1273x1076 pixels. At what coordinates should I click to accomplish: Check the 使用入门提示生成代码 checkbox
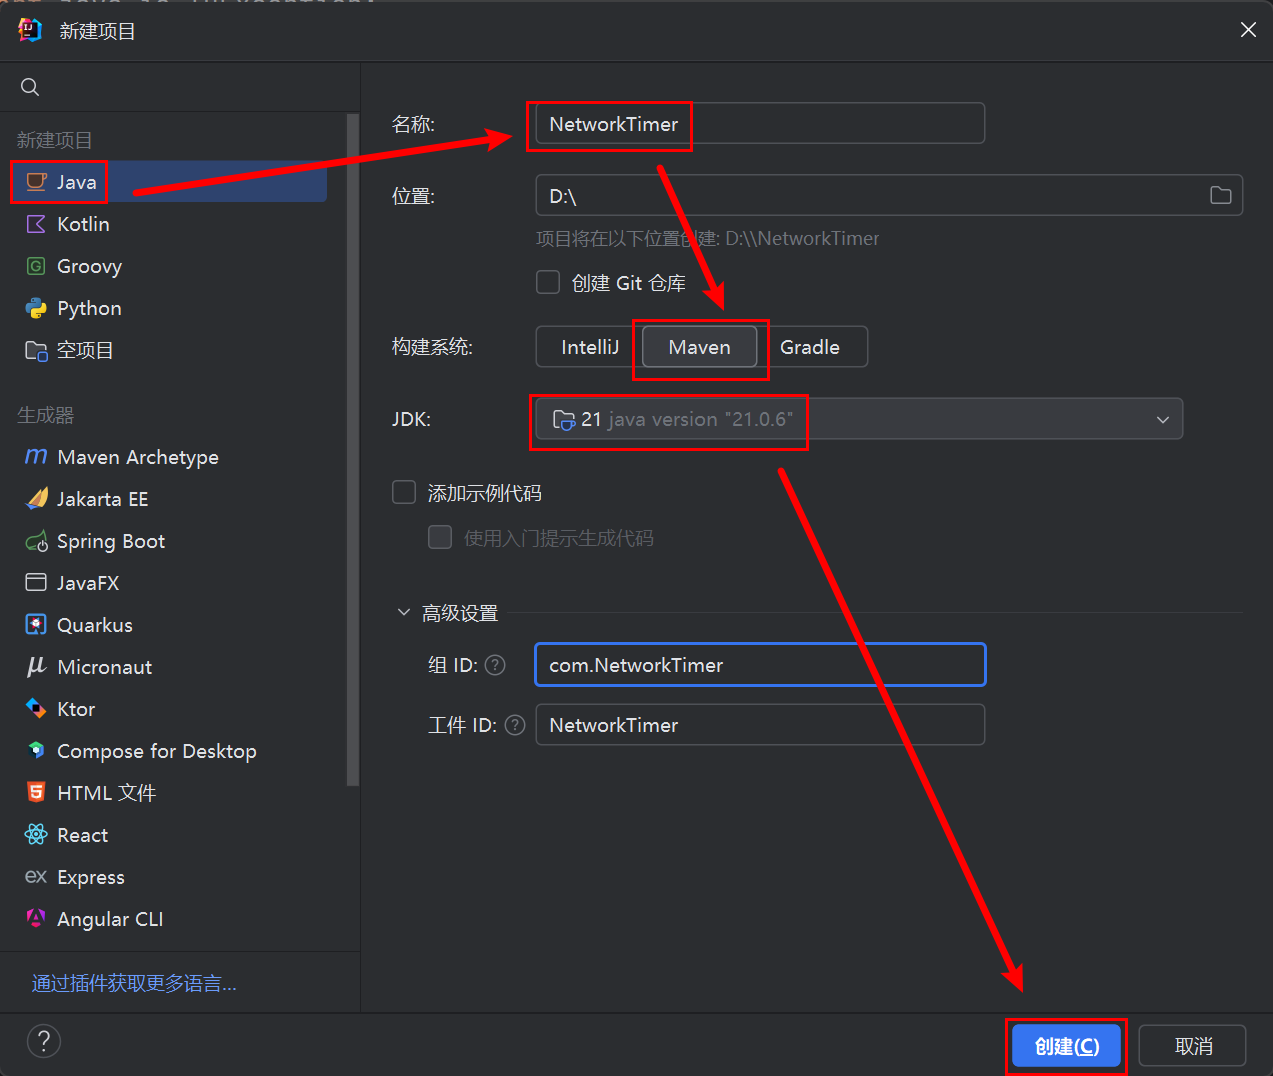tap(440, 538)
